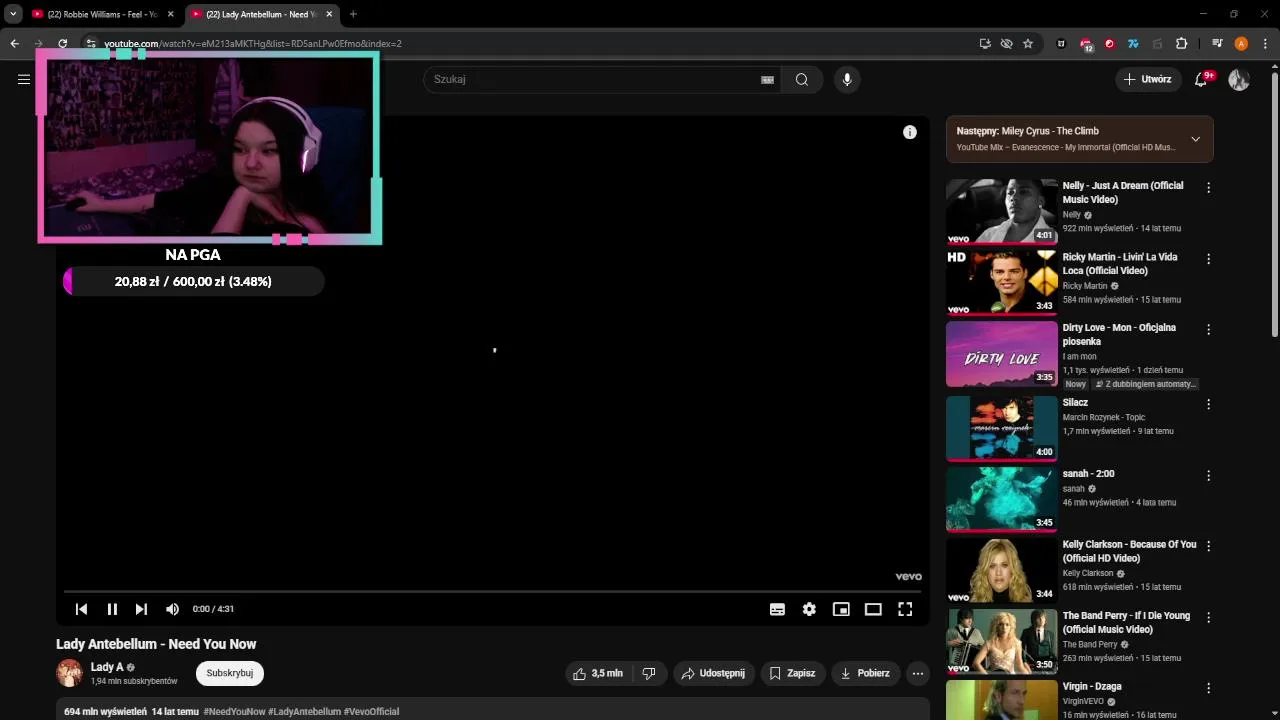
Task: Open options menu for Silacz video
Action: pyautogui.click(x=1208, y=405)
